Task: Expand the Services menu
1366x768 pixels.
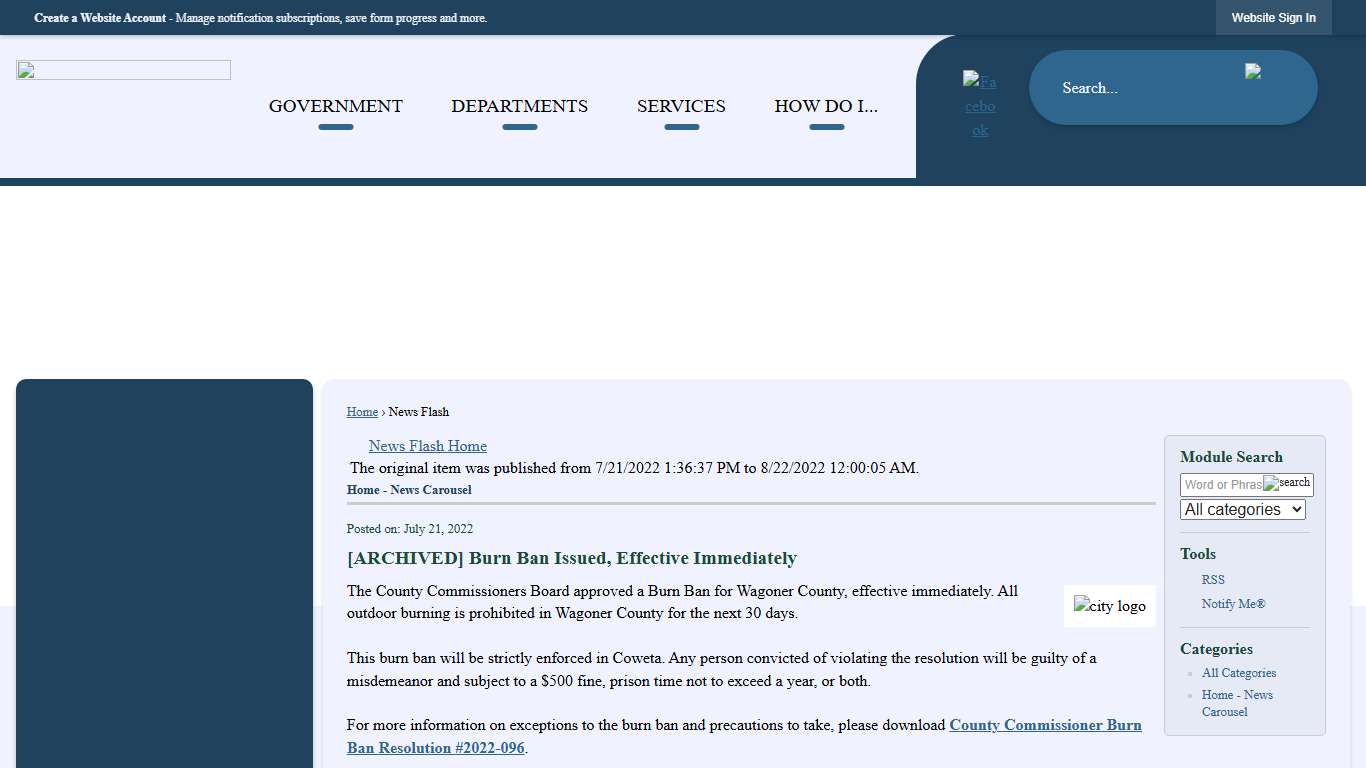Action: (x=681, y=106)
